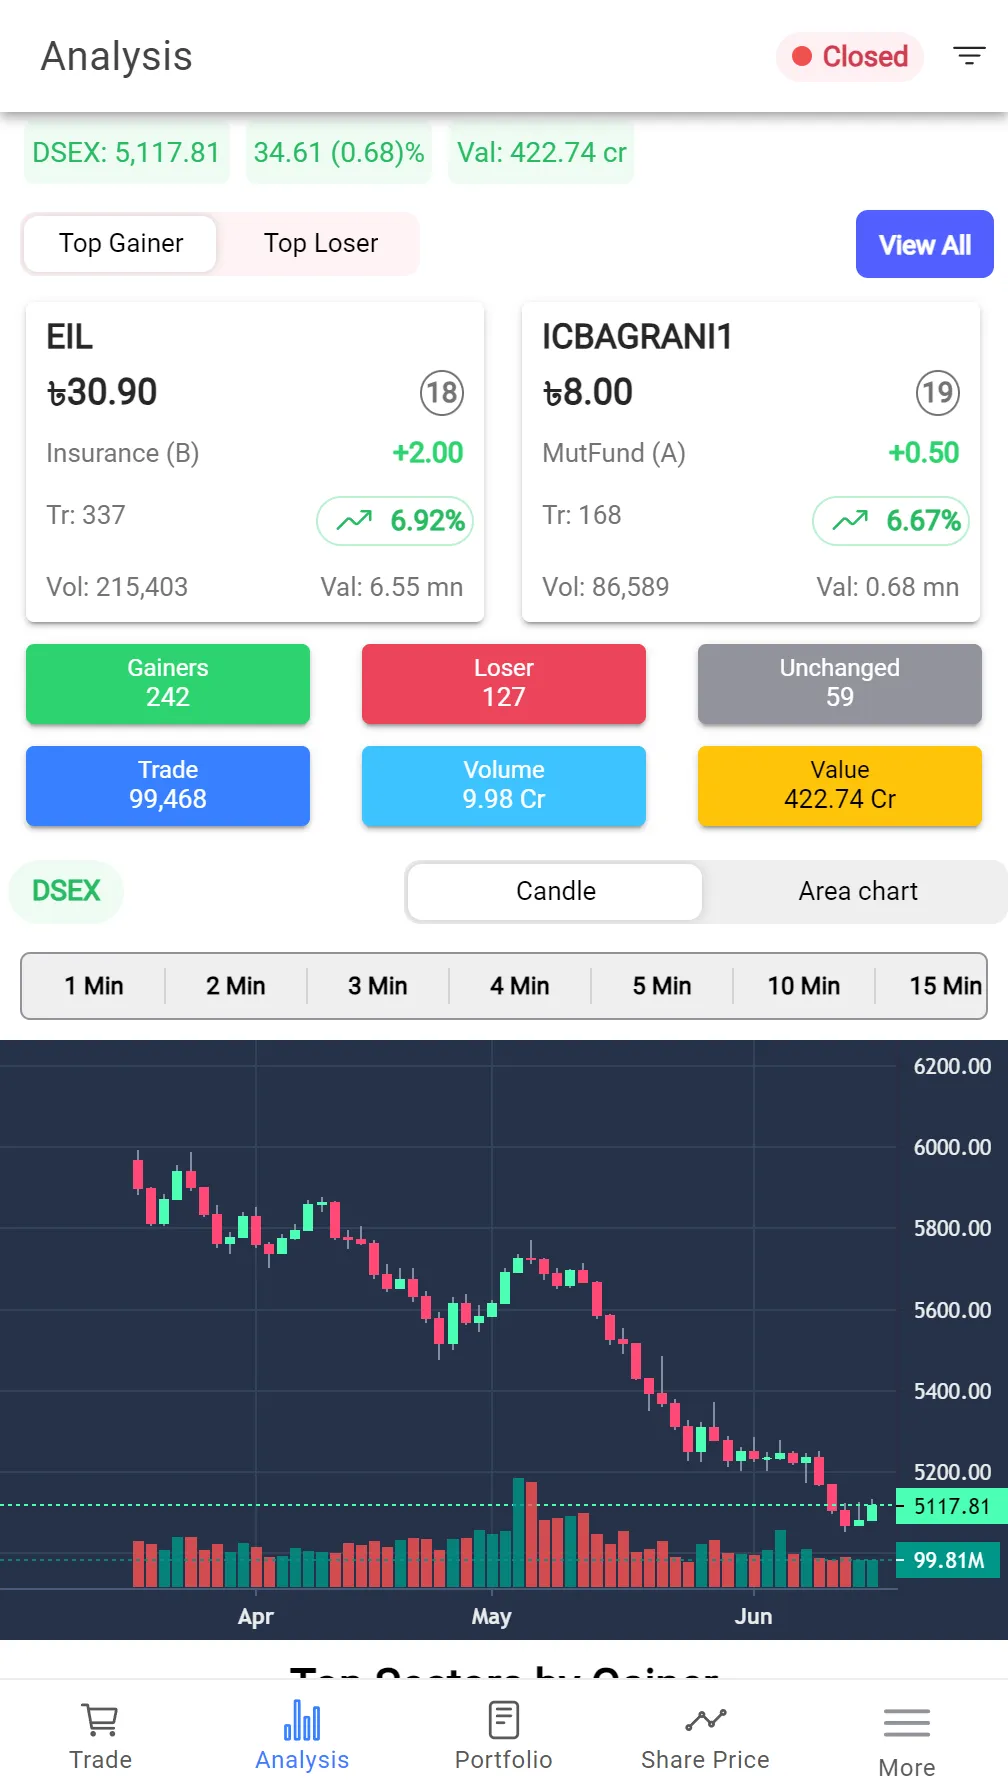Image resolution: width=1008 pixels, height=1792 pixels.
Task: Switch to Top Loser
Action: 321,243
